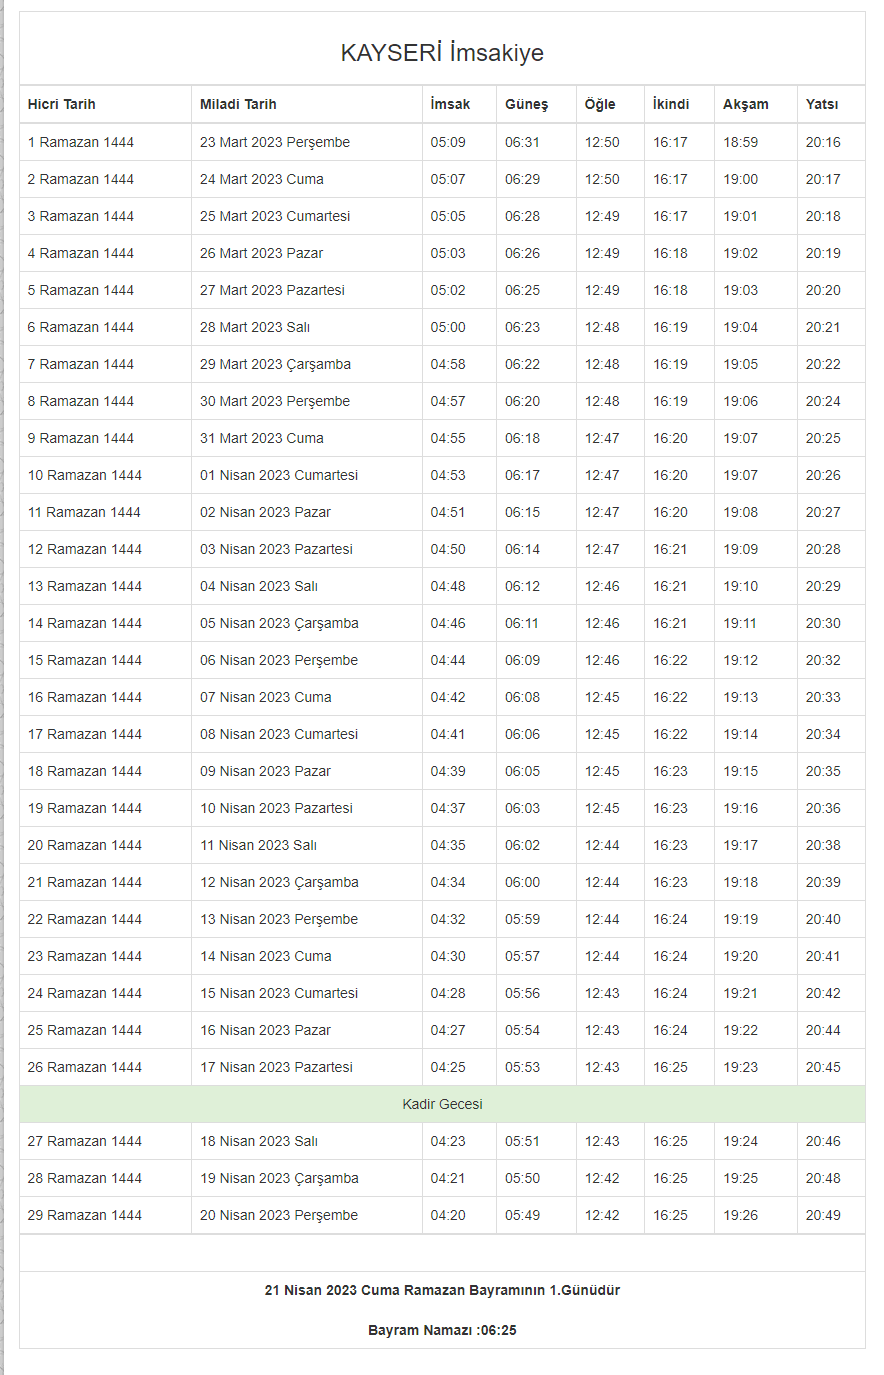The image size is (884, 1375).
Task: Click İmsak time 04:20 in the last row
Action: (448, 1215)
